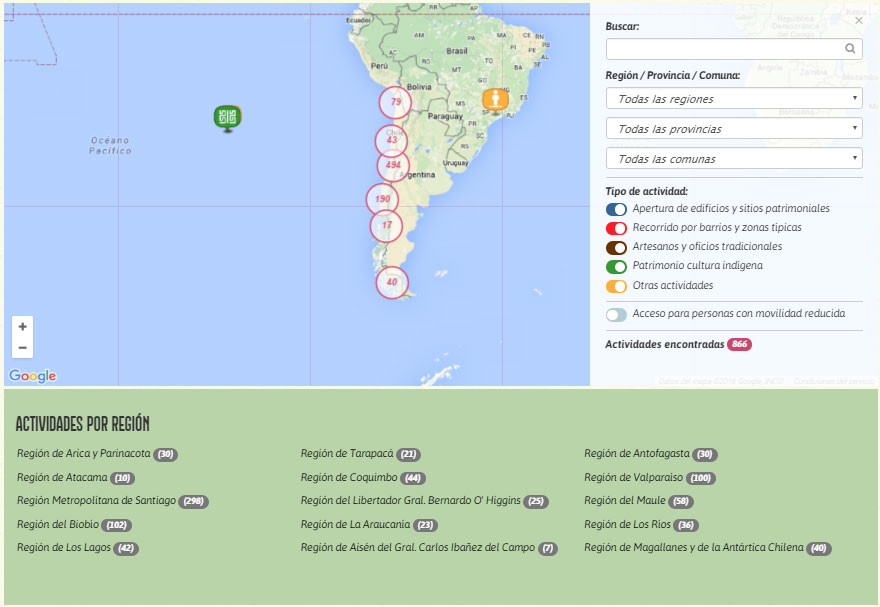Click the orange info marker near Brazil
This screenshot has width=880, height=607.
tap(495, 100)
